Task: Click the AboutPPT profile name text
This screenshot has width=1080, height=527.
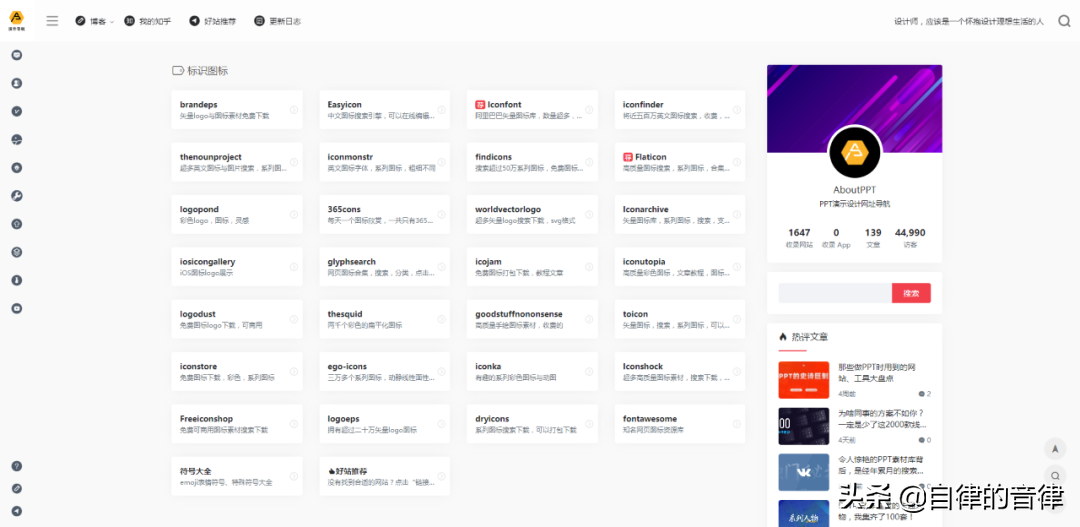Action: pos(855,189)
